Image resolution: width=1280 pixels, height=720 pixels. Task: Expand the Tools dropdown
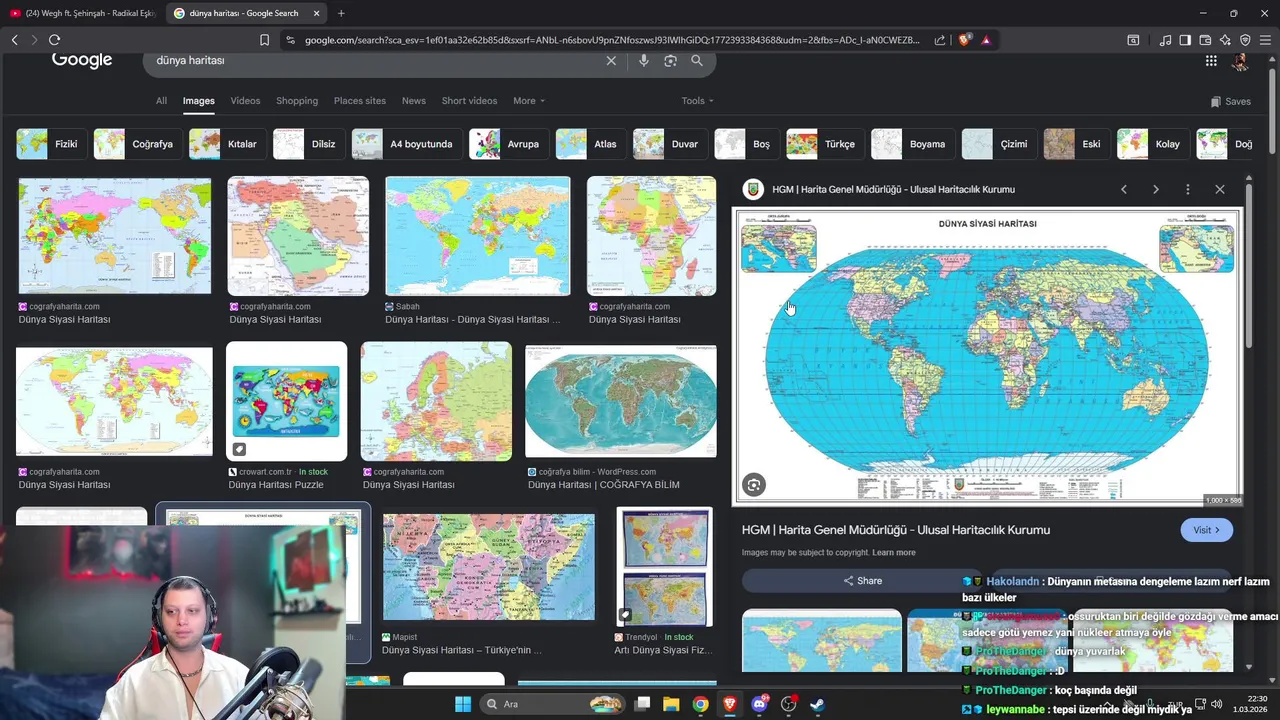tap(697, 101)
